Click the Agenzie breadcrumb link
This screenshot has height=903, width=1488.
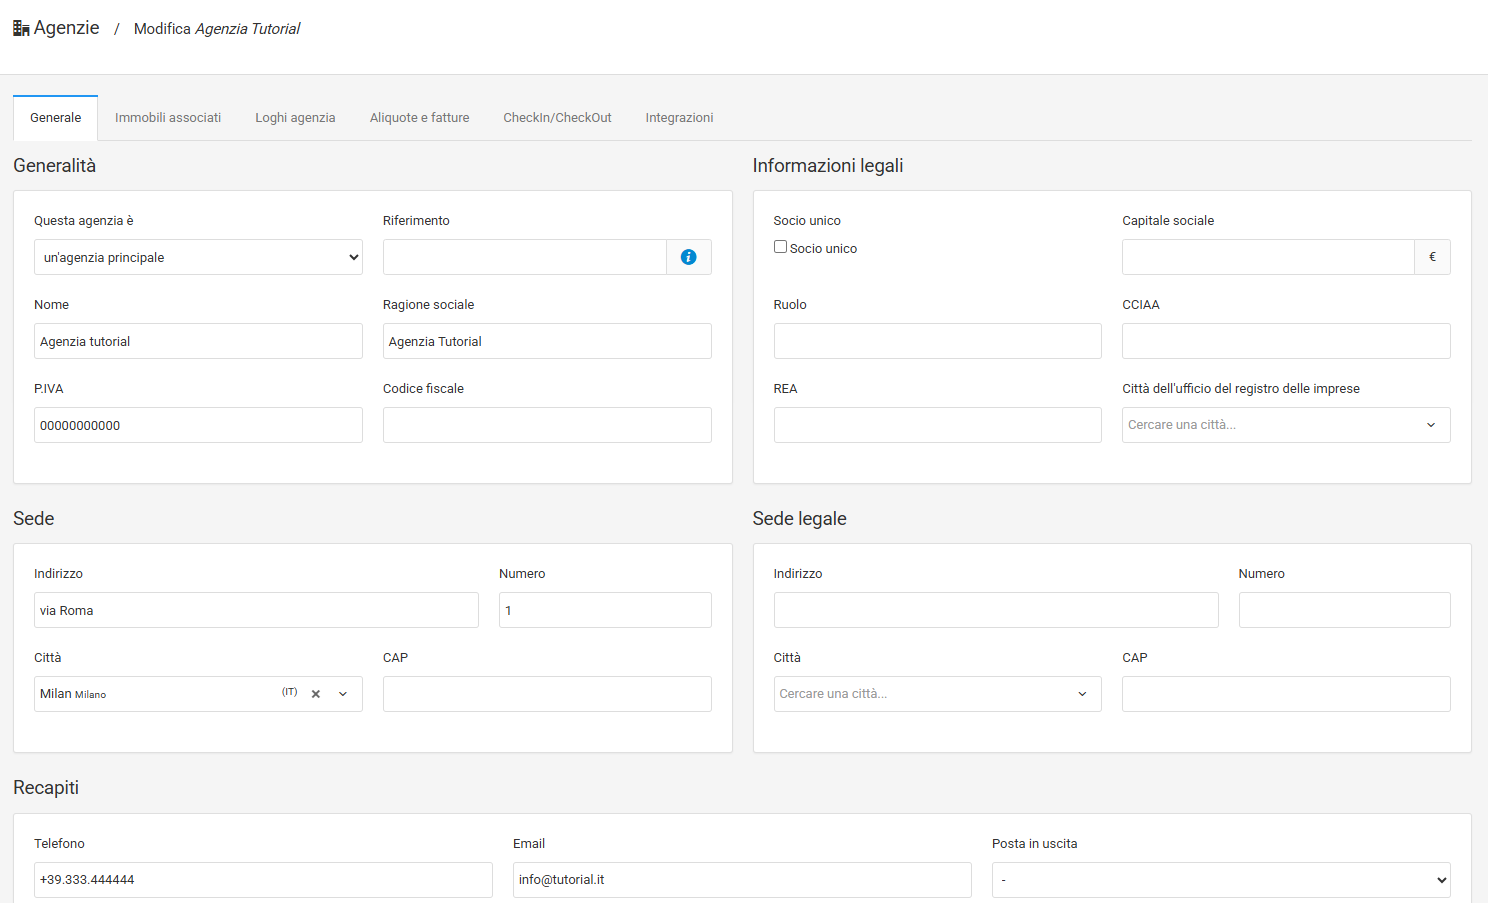(x=66, y=28)
